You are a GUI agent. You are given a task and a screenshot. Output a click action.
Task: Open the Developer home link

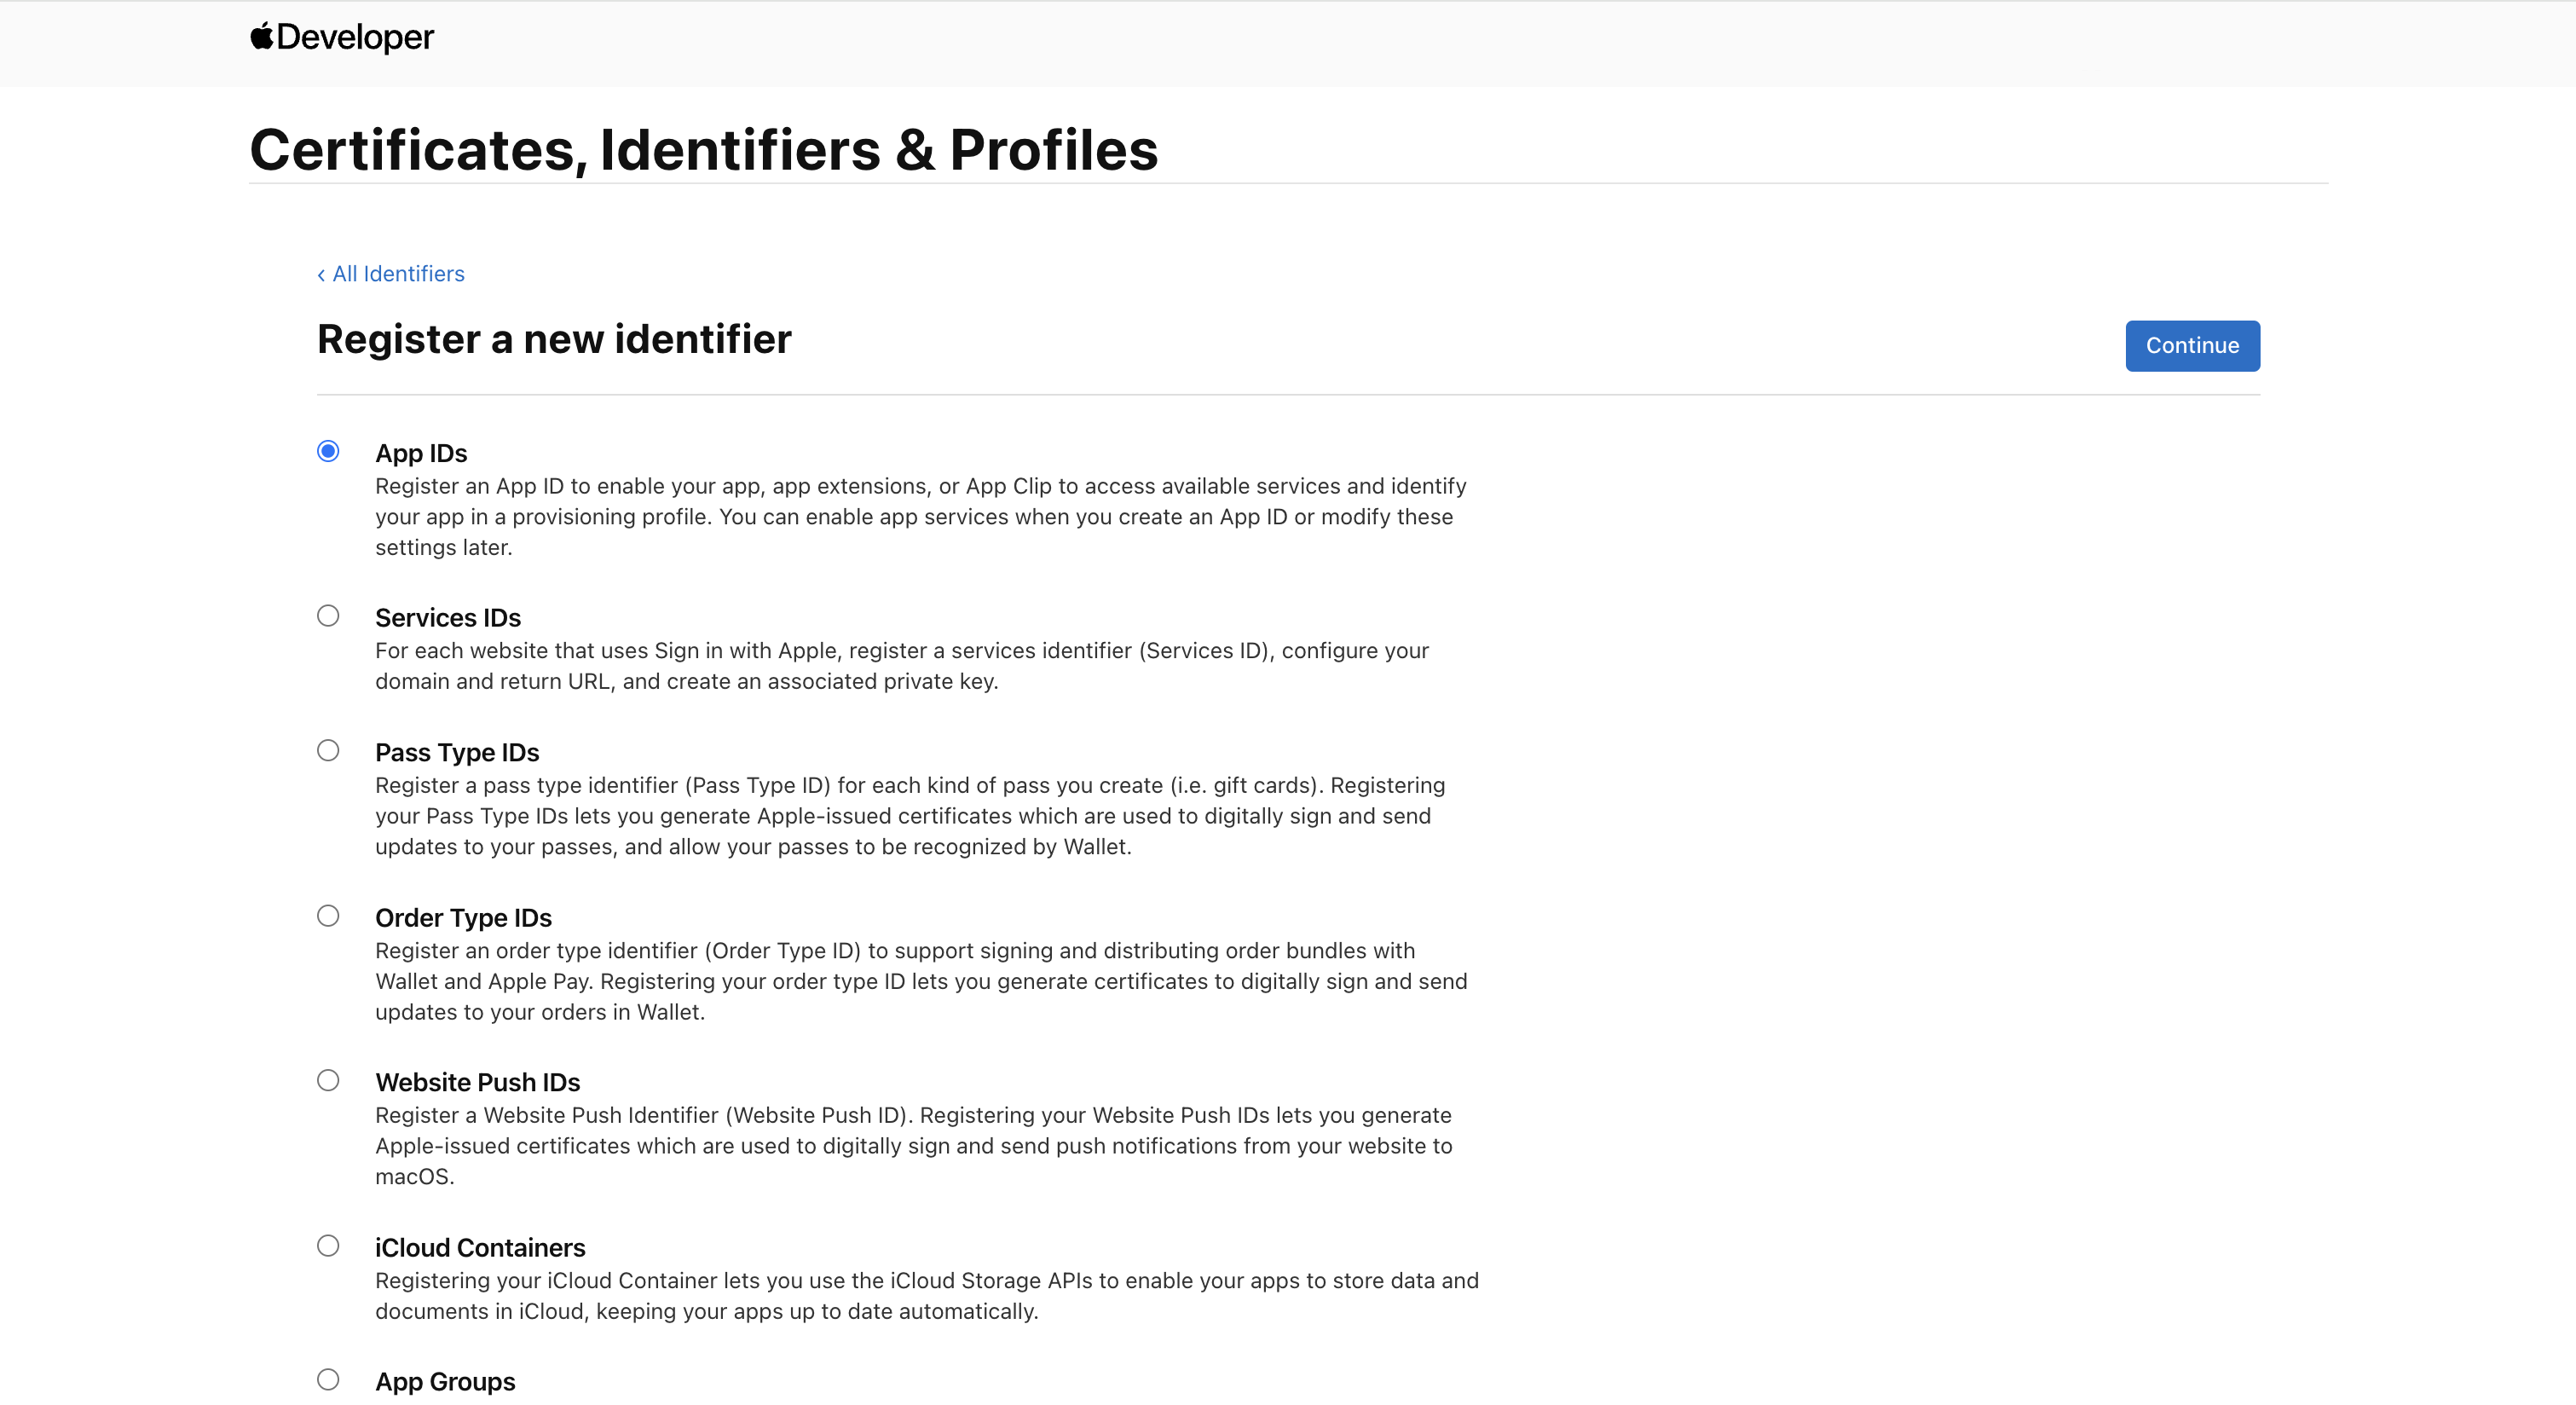tap(355, 37)
